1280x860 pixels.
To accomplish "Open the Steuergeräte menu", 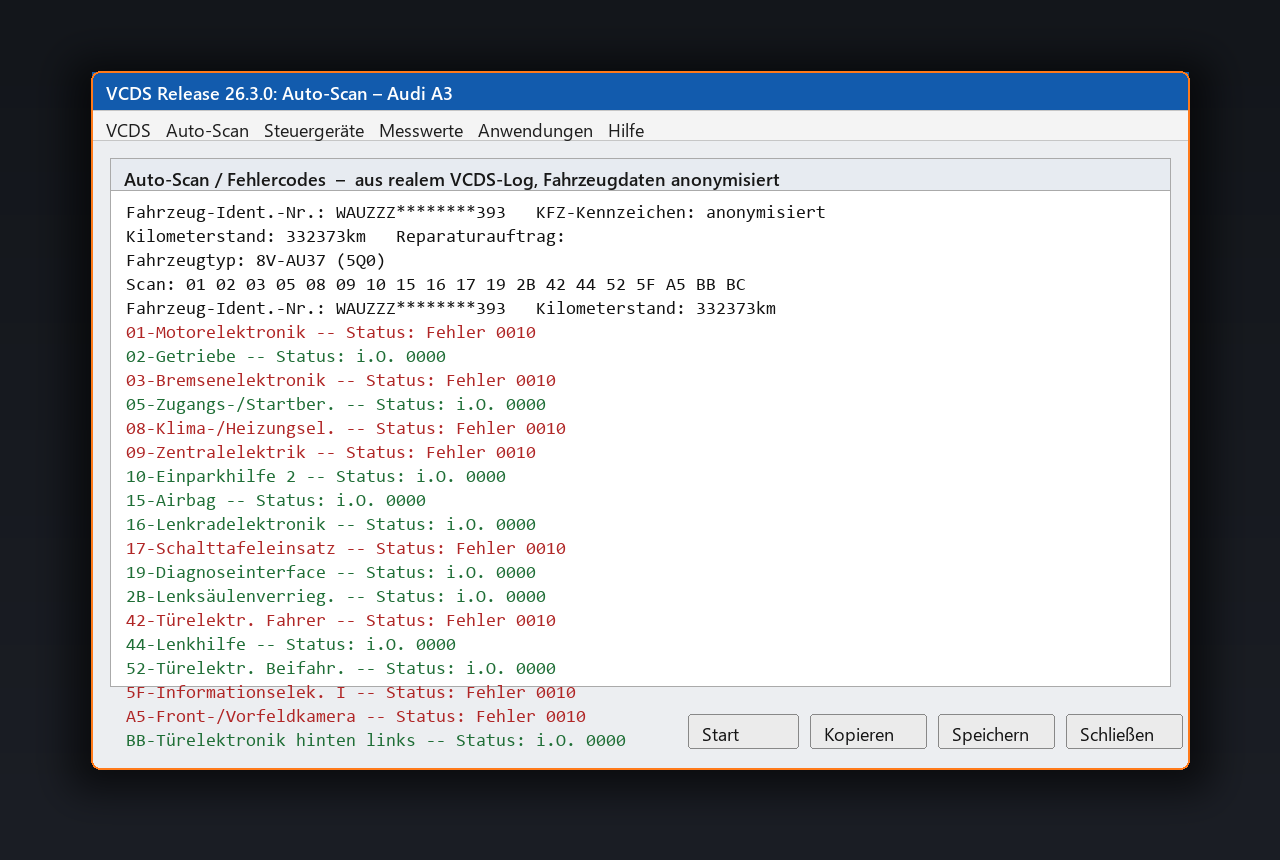I will 314,131.
